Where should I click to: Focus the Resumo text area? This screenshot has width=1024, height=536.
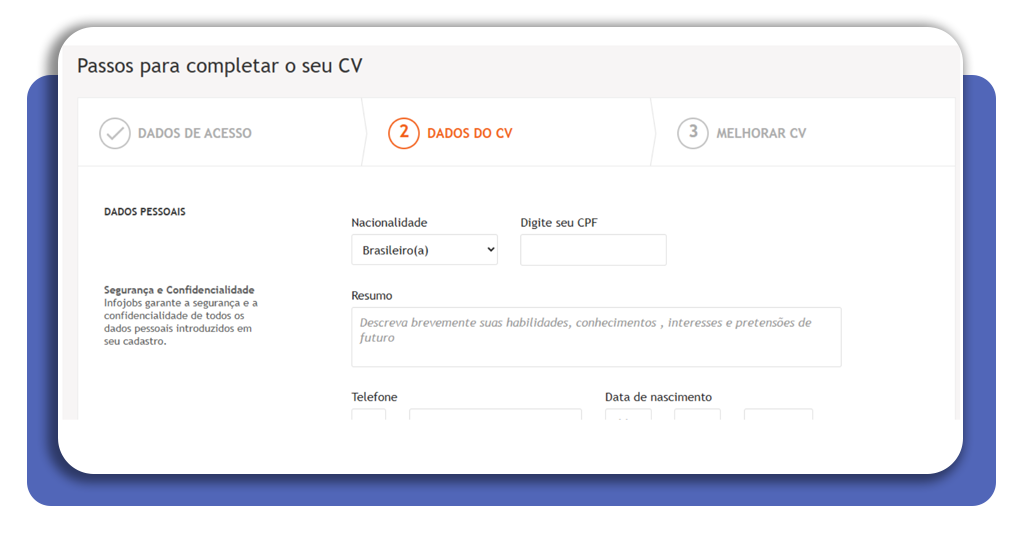coord(596,337)
